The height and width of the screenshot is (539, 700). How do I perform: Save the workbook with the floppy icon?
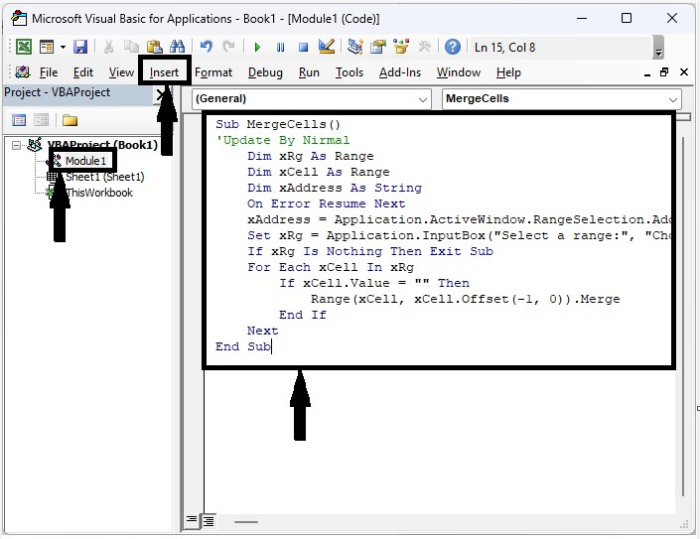[x=80, y=47]
